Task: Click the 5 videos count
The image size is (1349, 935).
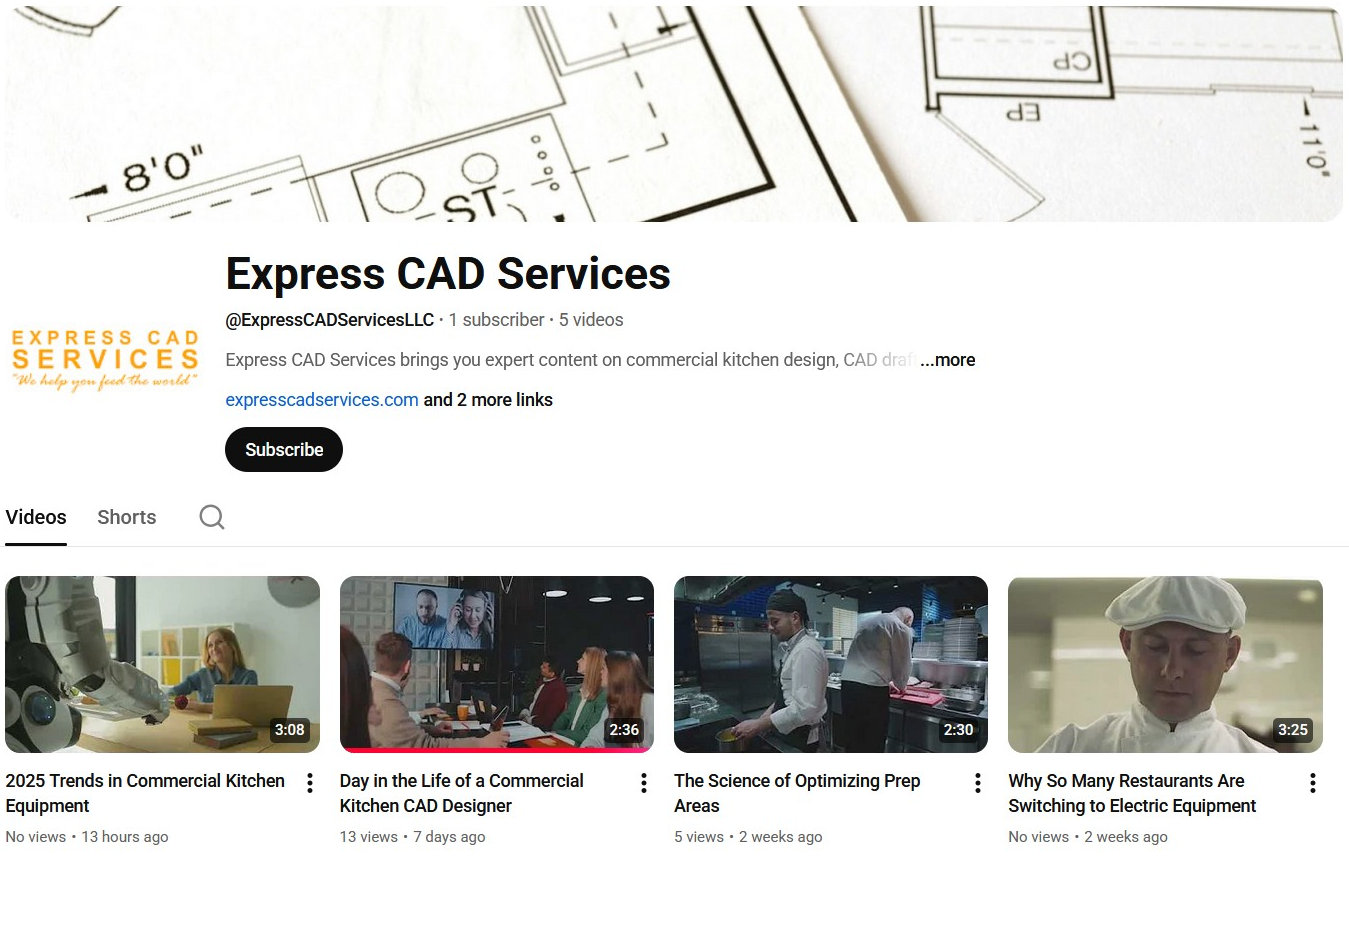Action: (x=591, y=319)
